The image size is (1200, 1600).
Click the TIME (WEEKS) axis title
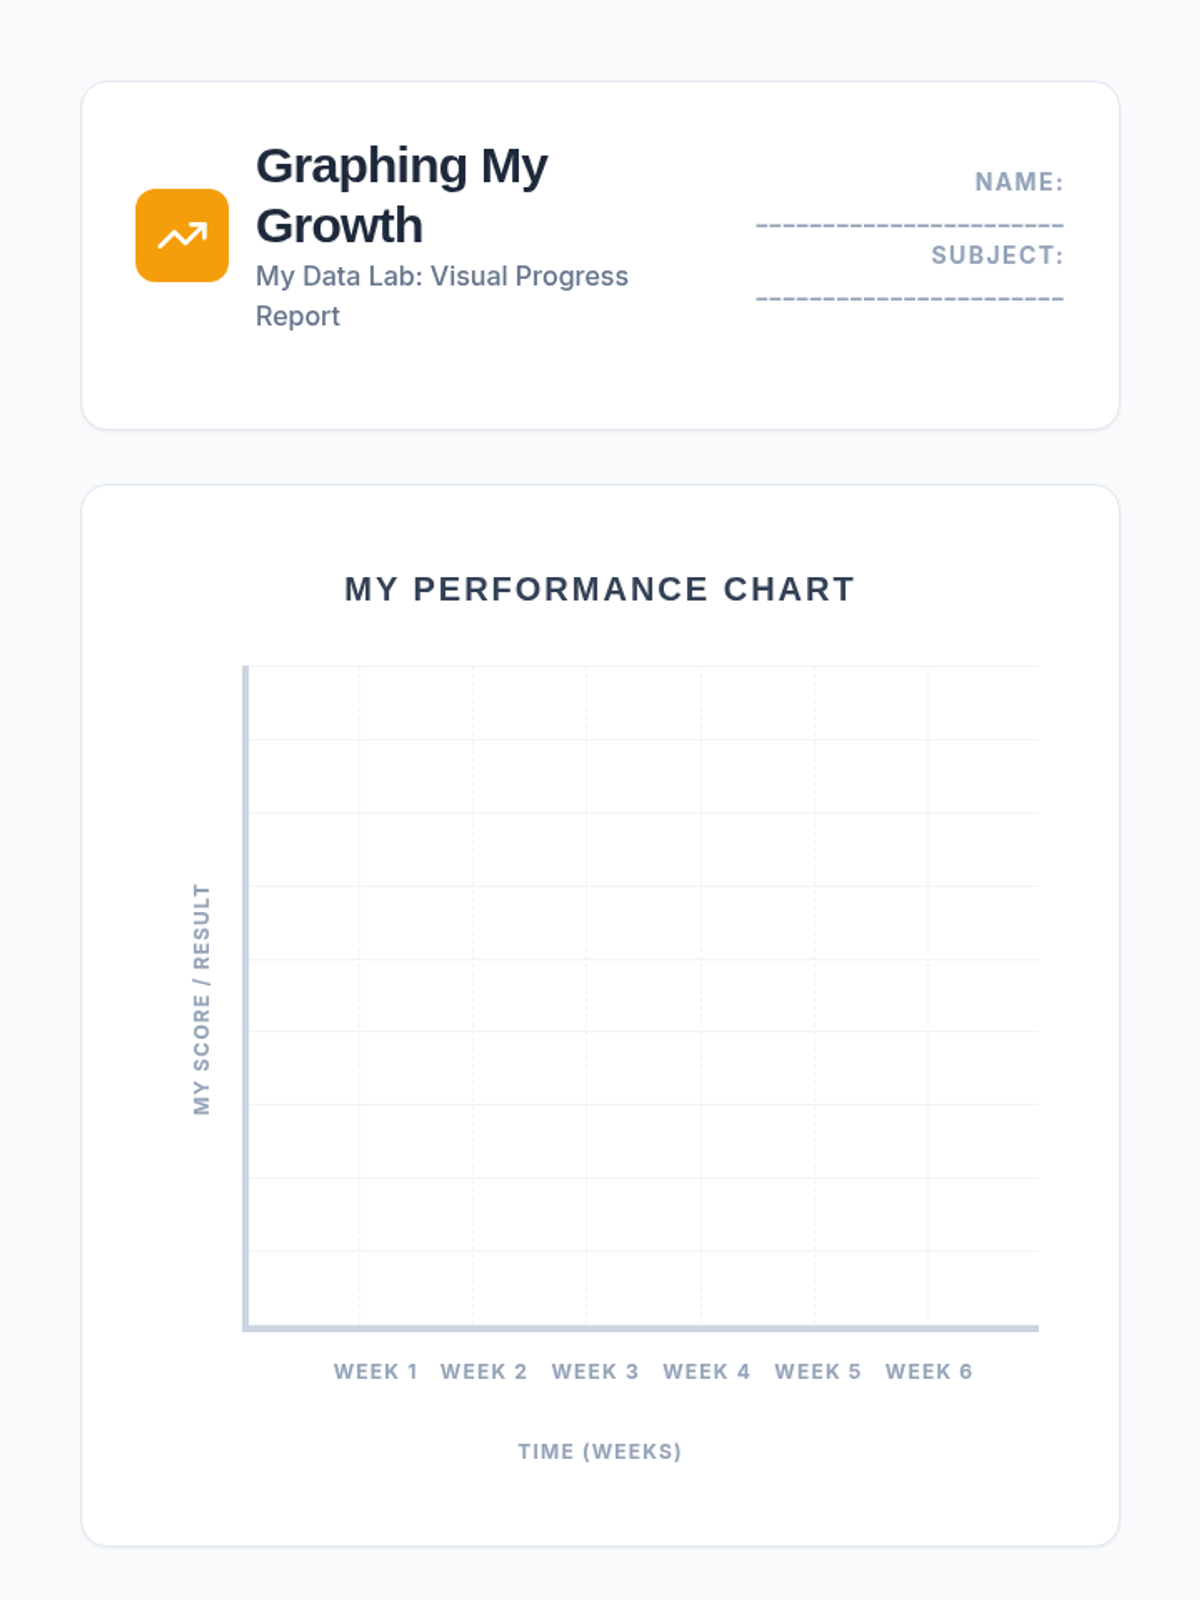click(600, 1452)
